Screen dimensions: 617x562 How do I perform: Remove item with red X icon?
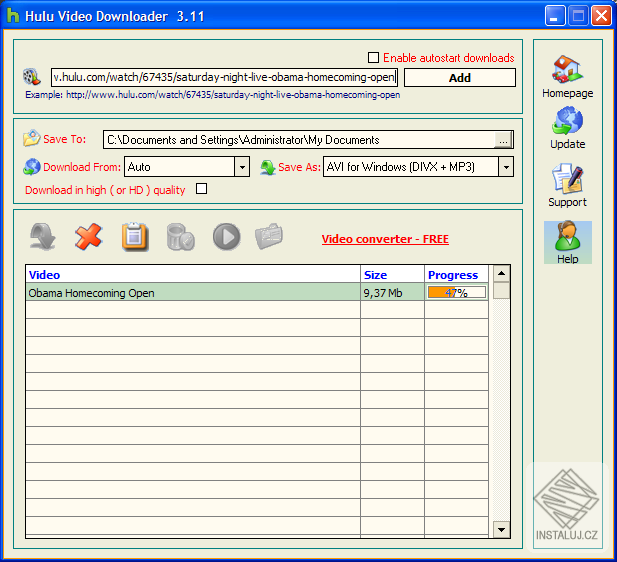click(x=89, y=237)
